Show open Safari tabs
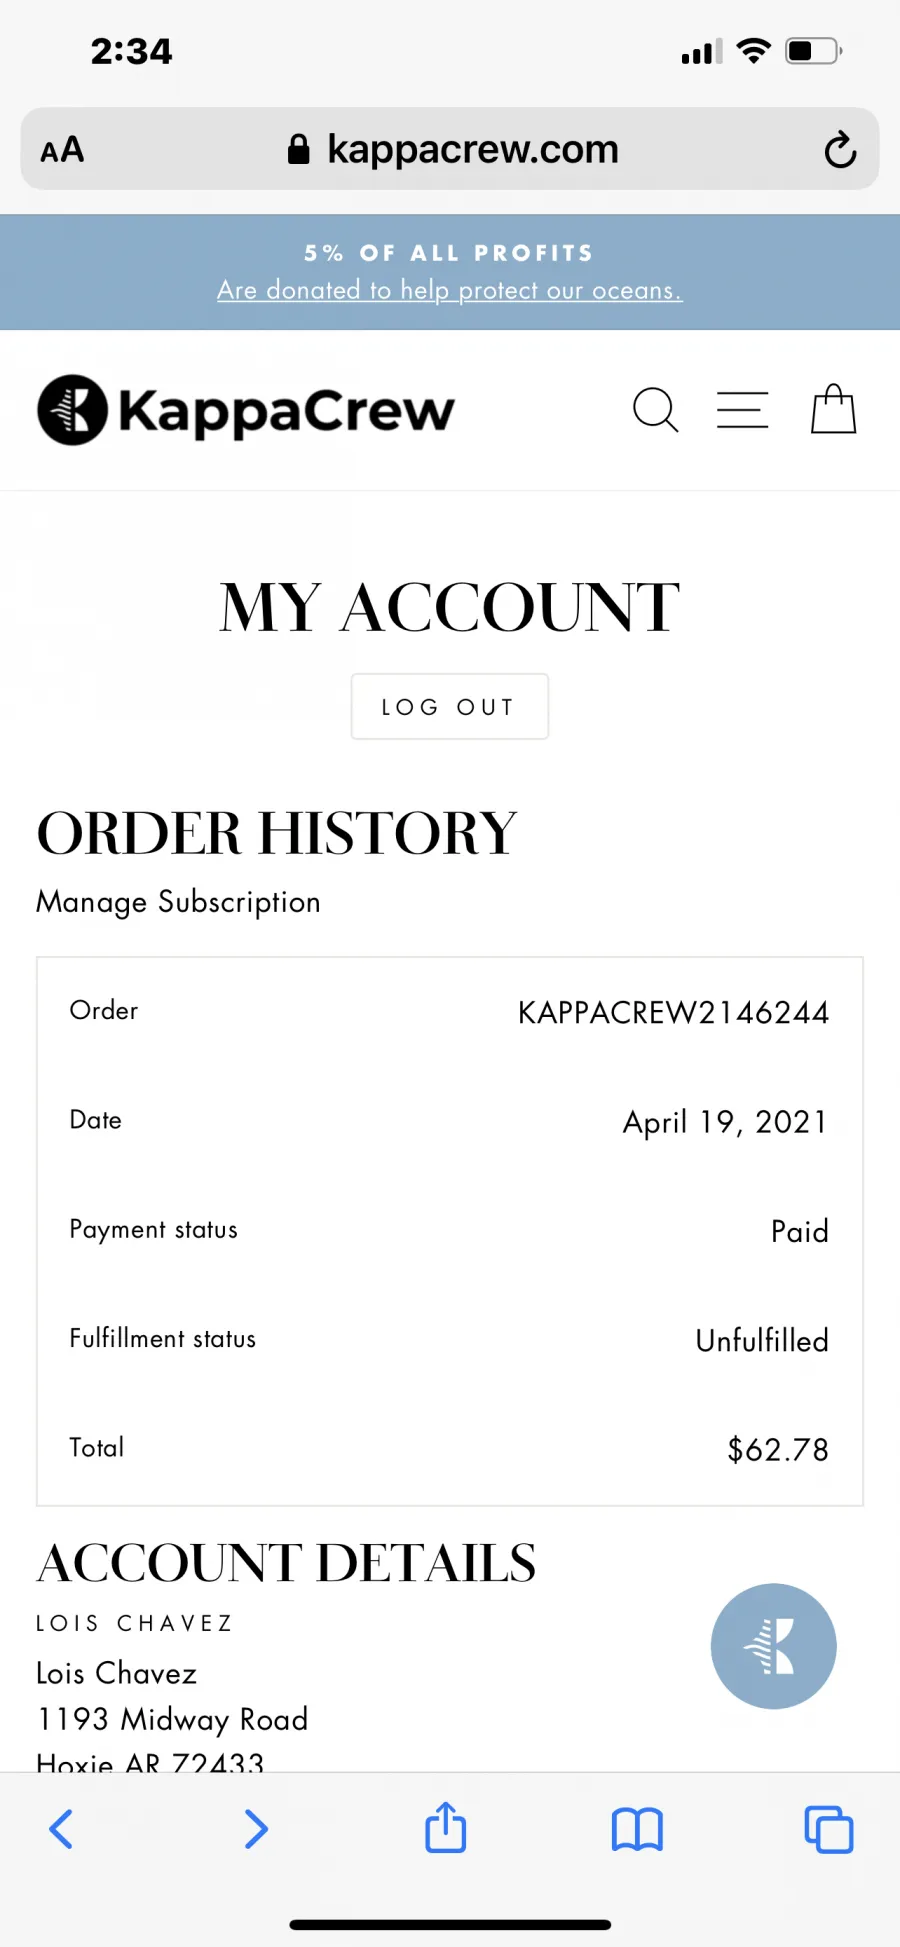The width and height of the screenshot is (900, 1947). click(x=829, y=1829)
